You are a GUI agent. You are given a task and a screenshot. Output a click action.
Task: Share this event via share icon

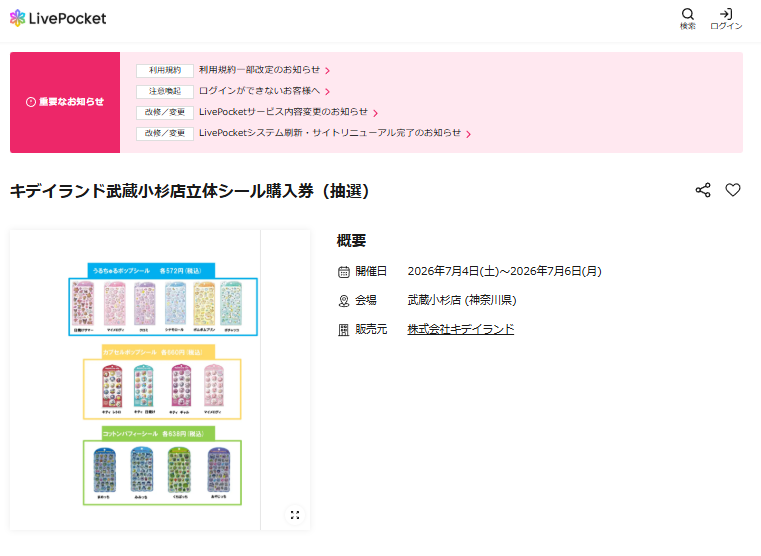pos(703,190)
